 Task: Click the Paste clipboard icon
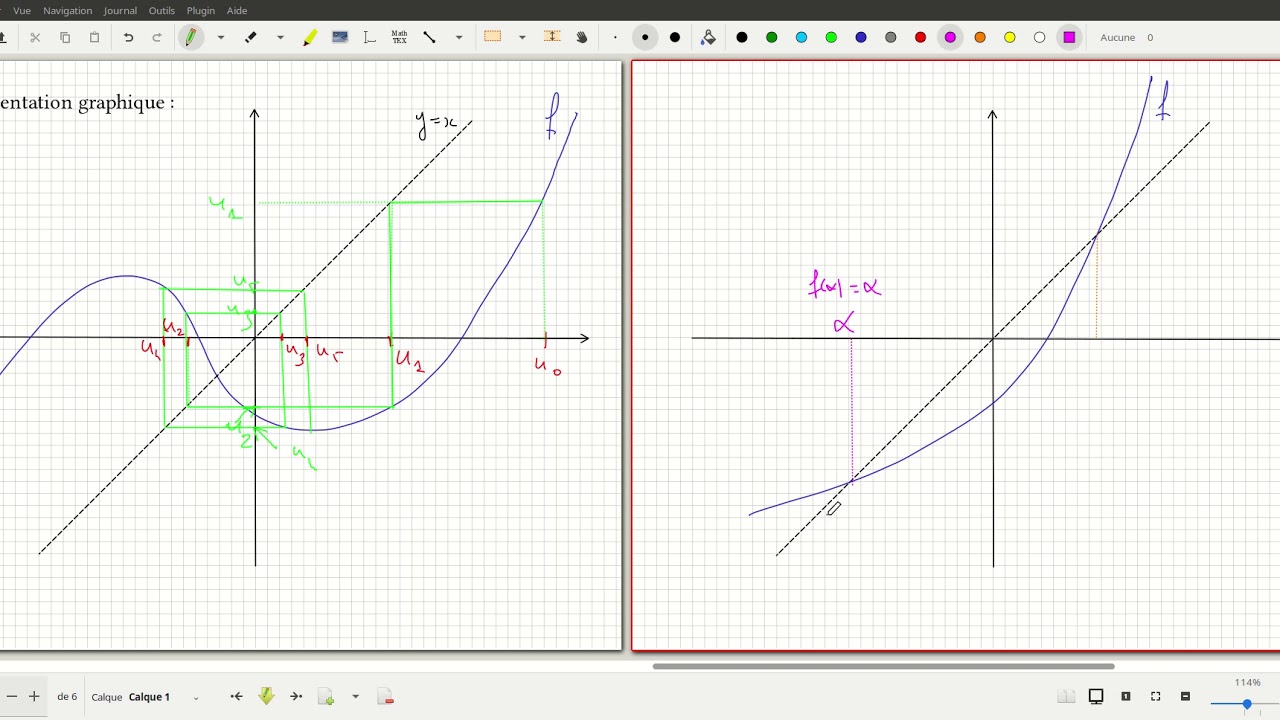95,37
